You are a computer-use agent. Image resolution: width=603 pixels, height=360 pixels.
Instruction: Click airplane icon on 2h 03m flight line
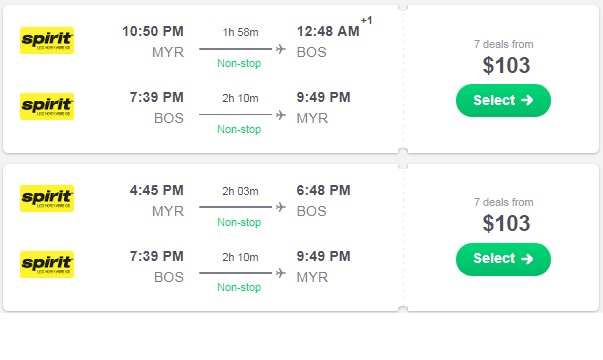[281, 207]
